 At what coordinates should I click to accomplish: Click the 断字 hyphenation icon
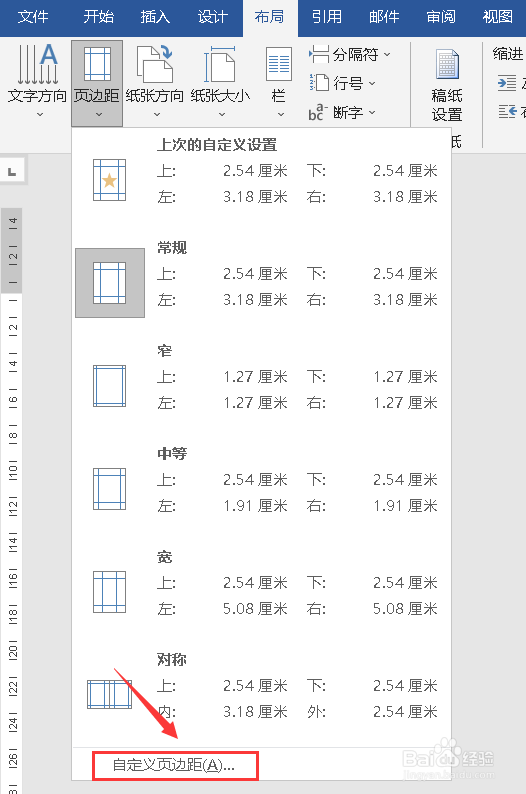point(318,112)
